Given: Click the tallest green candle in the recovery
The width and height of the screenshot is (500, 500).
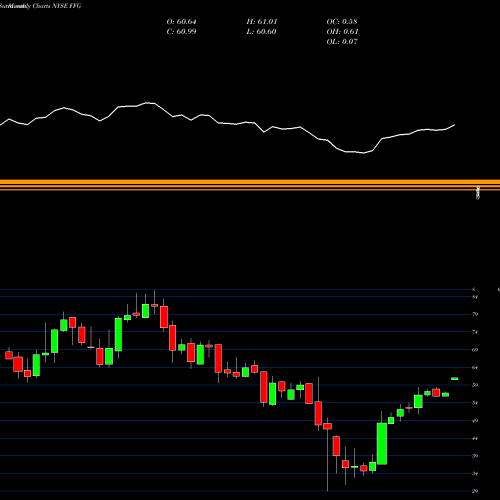Looking at the screenshot, I should coord(382,444).
